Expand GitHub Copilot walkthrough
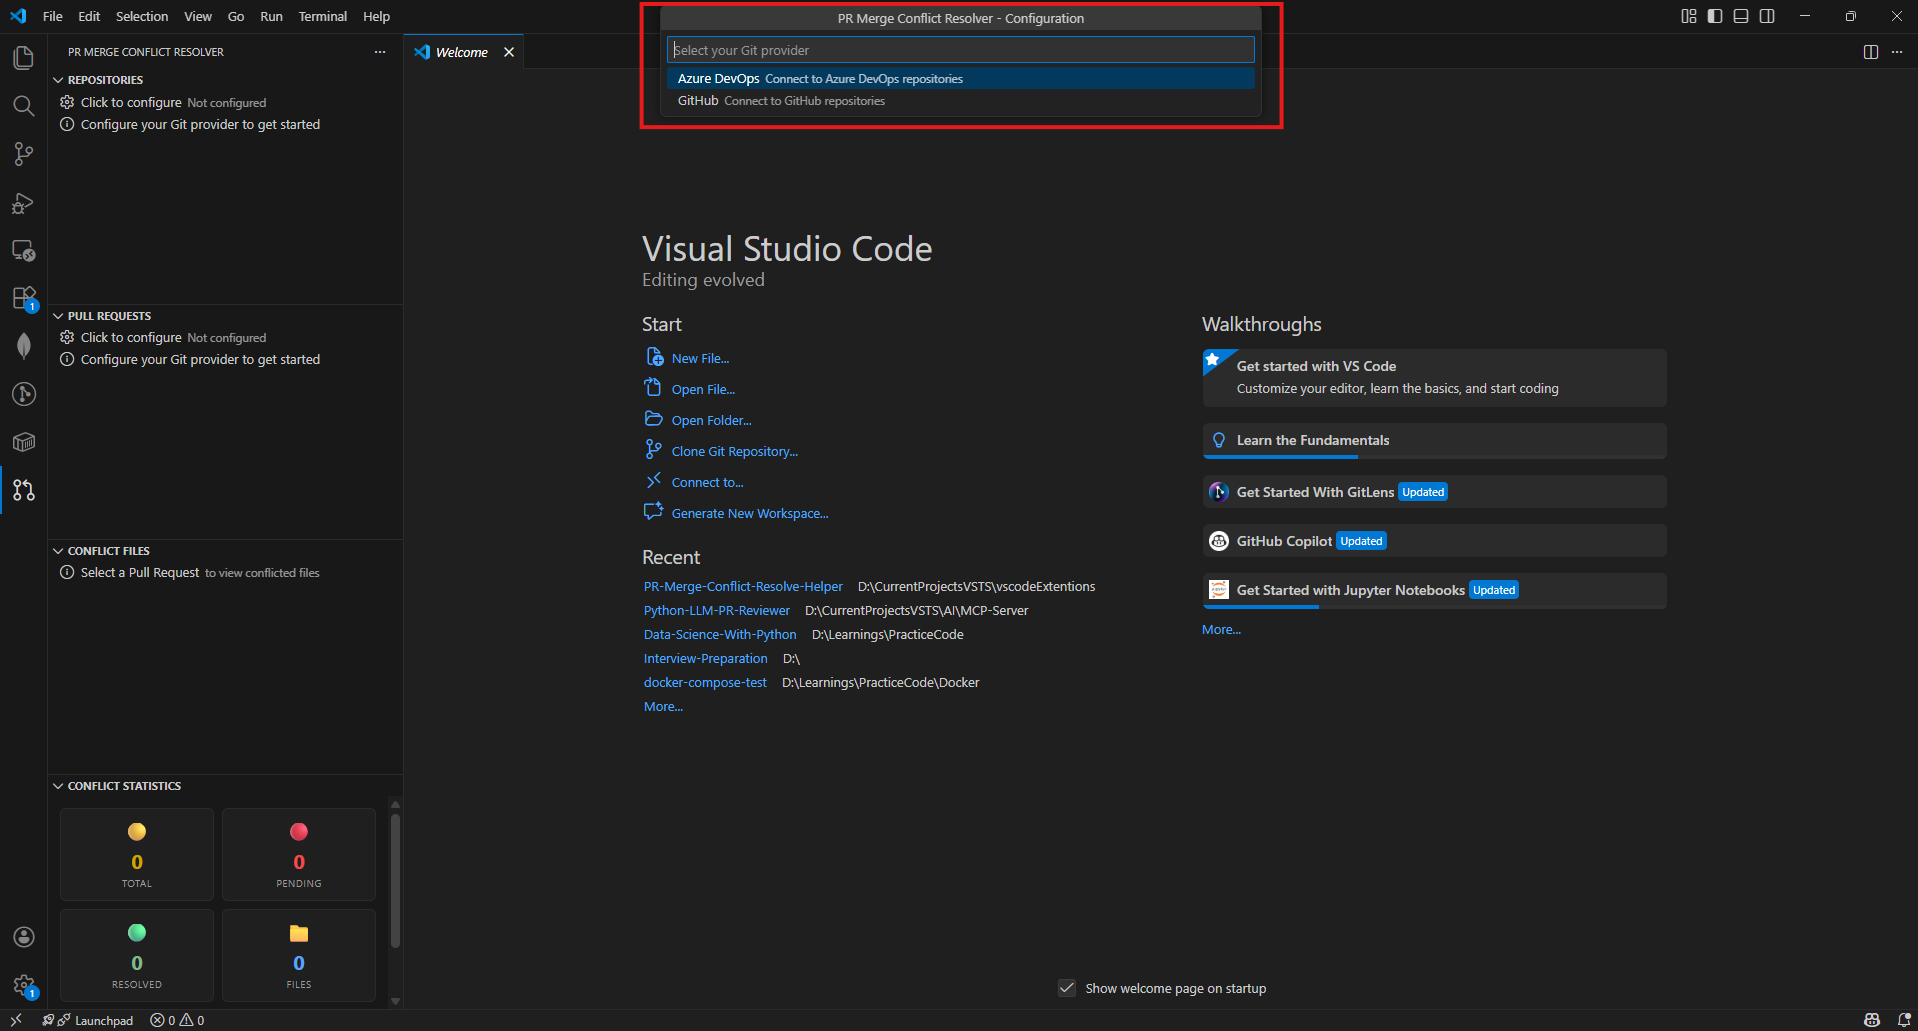1918x1031 pixels. click(1434, 541)
